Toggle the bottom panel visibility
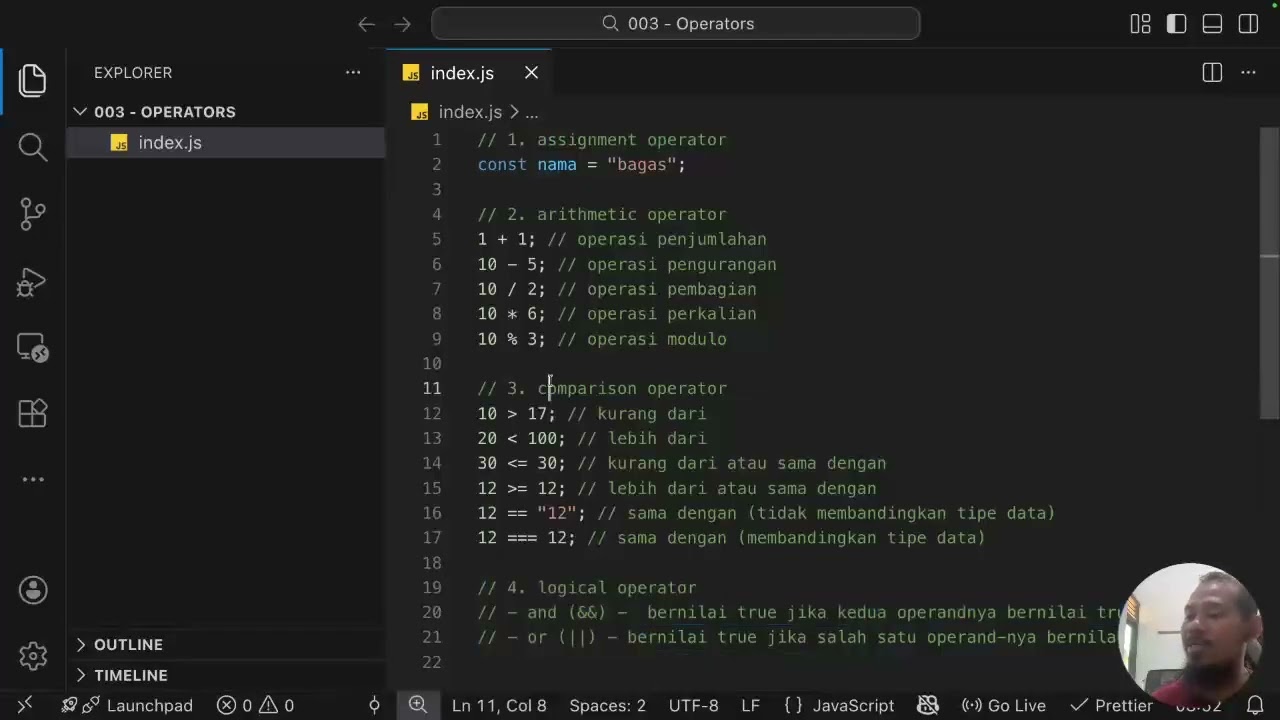This screenshot has width=1280, height=720. (x=1212, y=24)
